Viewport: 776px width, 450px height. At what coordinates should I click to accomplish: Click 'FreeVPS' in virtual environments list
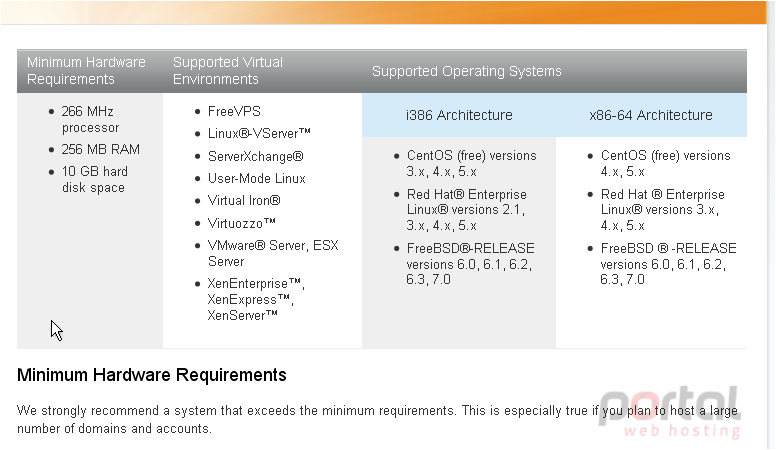234,111
